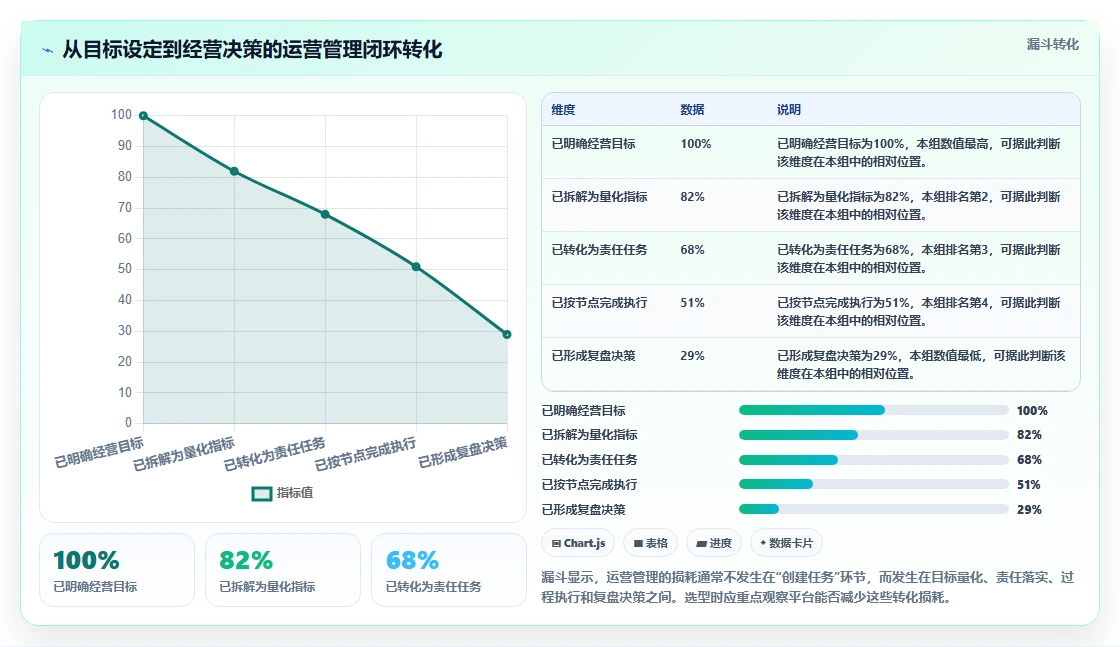Image resolution: width=1120 pixels, height=647 pixels.
Task: Click chart data point at 已按节点完成执行 (51)
Action: tap(416, 267)
